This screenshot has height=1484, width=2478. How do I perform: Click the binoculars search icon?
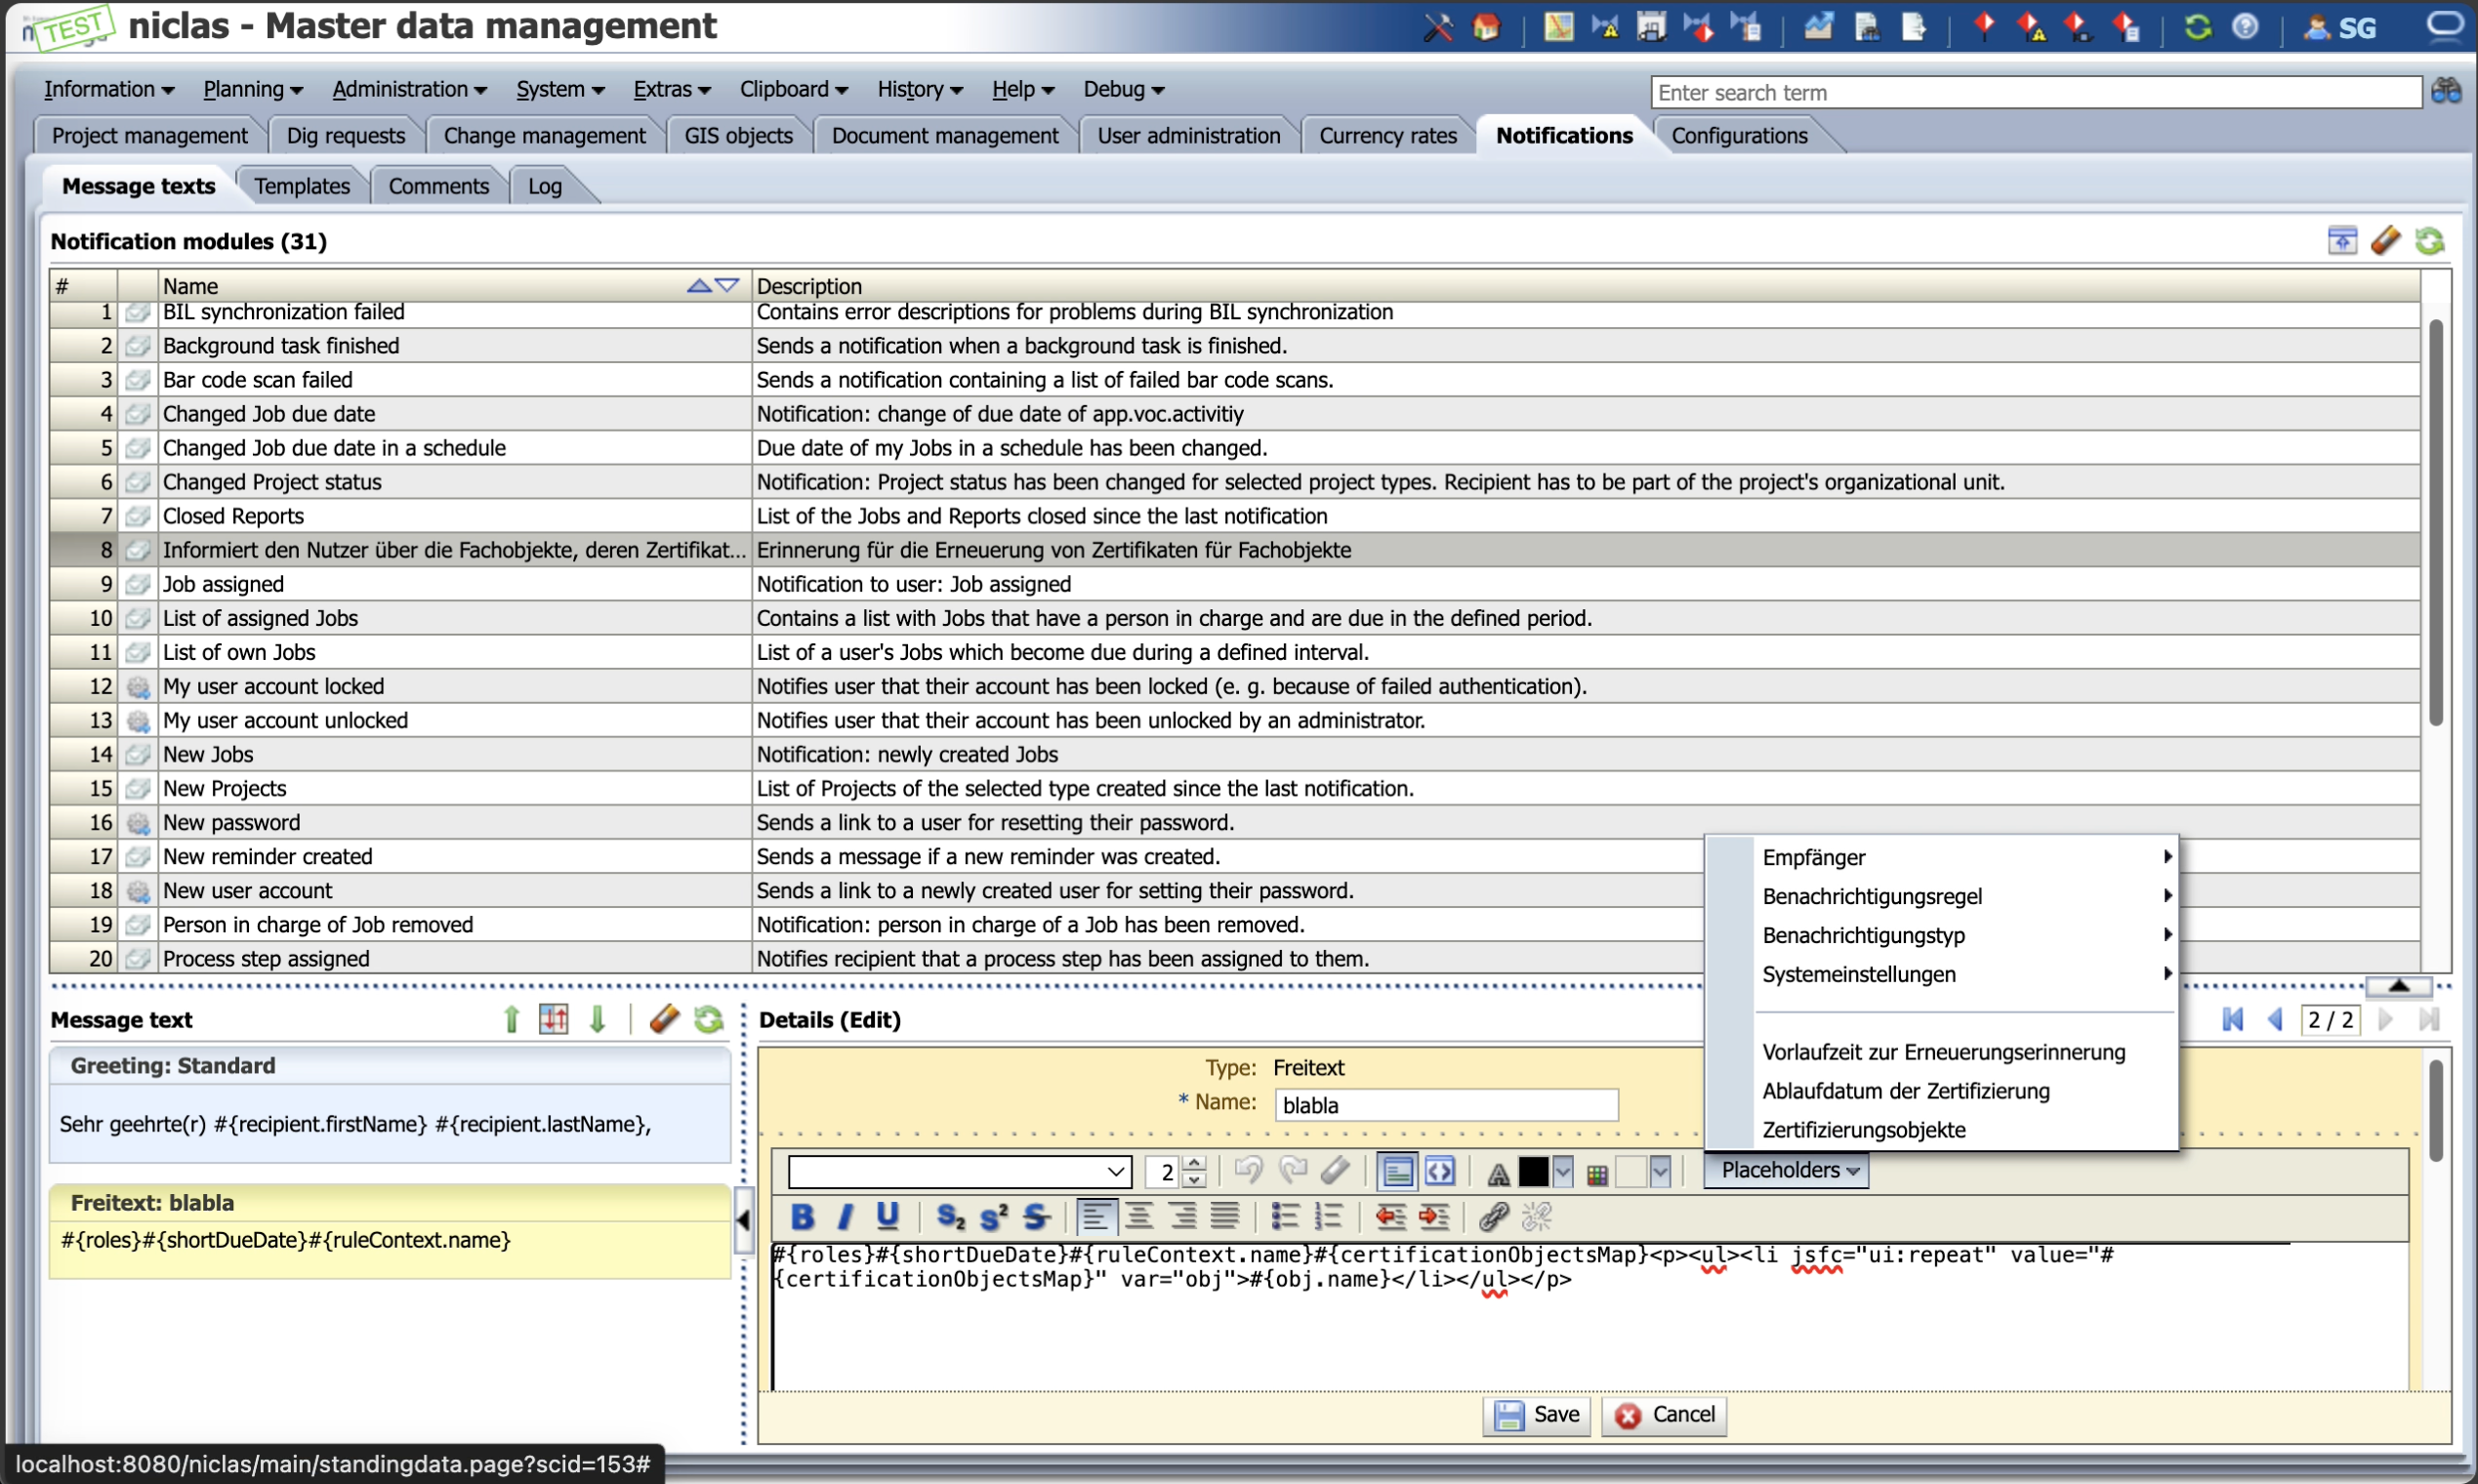pos(2446,91)
